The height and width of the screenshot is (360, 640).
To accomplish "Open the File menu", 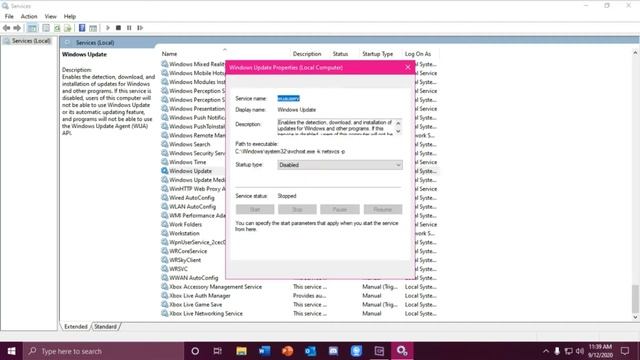I will 9,16.
